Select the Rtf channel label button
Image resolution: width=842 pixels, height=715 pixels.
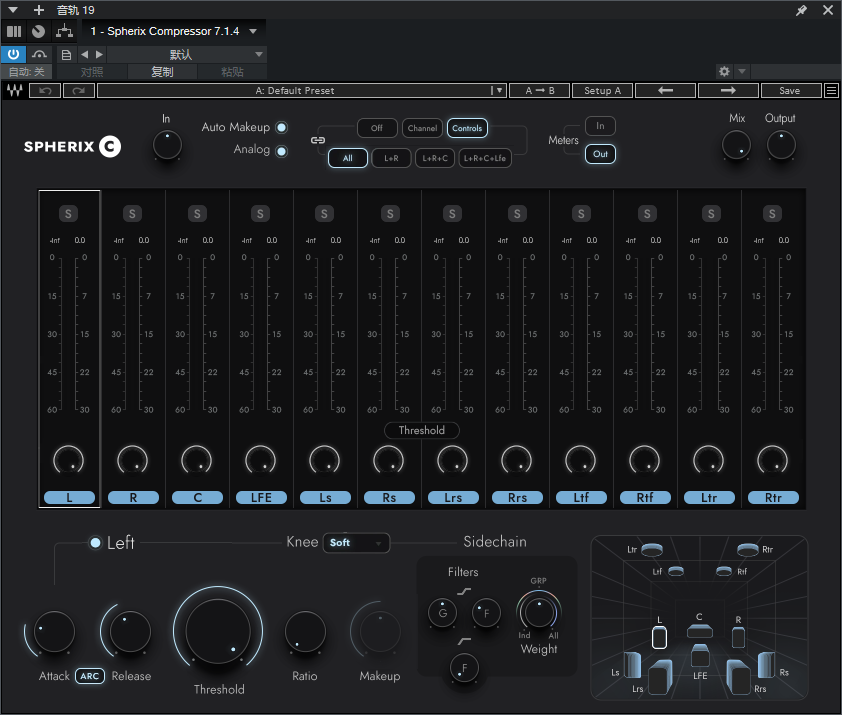(645, 497)
